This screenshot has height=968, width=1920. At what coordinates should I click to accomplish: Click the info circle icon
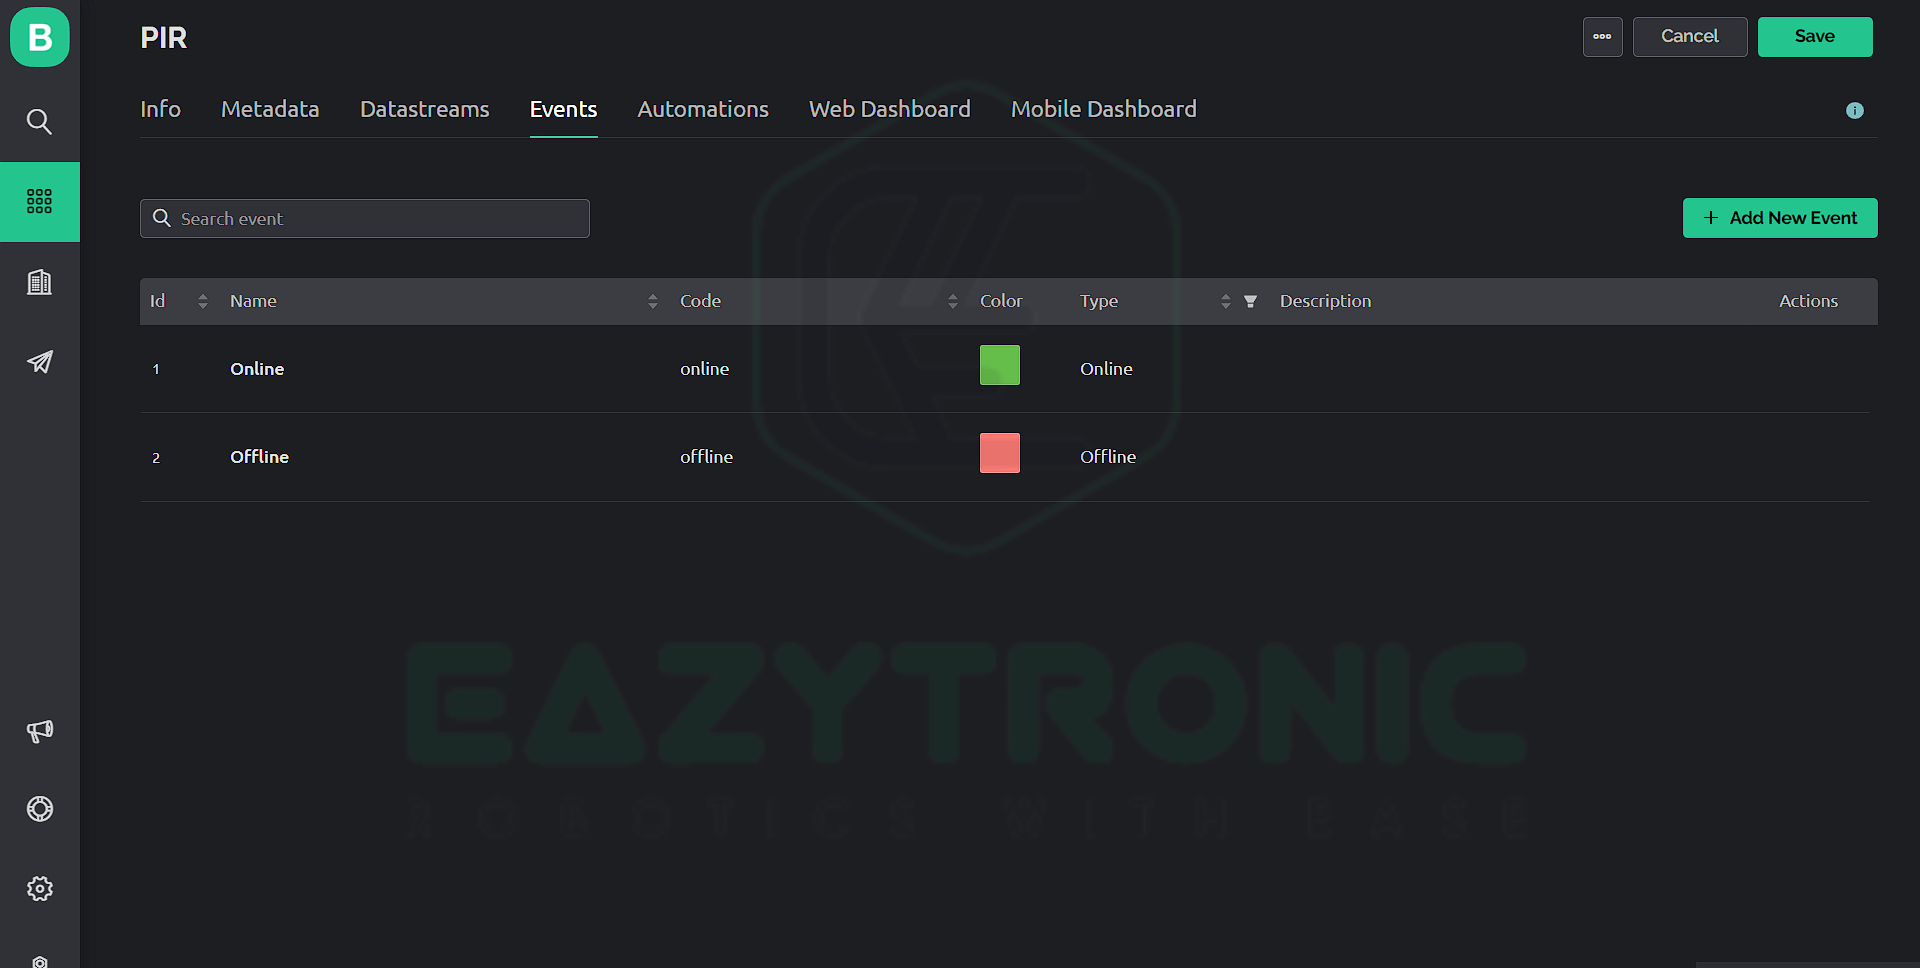click(x=1854, y=111)
